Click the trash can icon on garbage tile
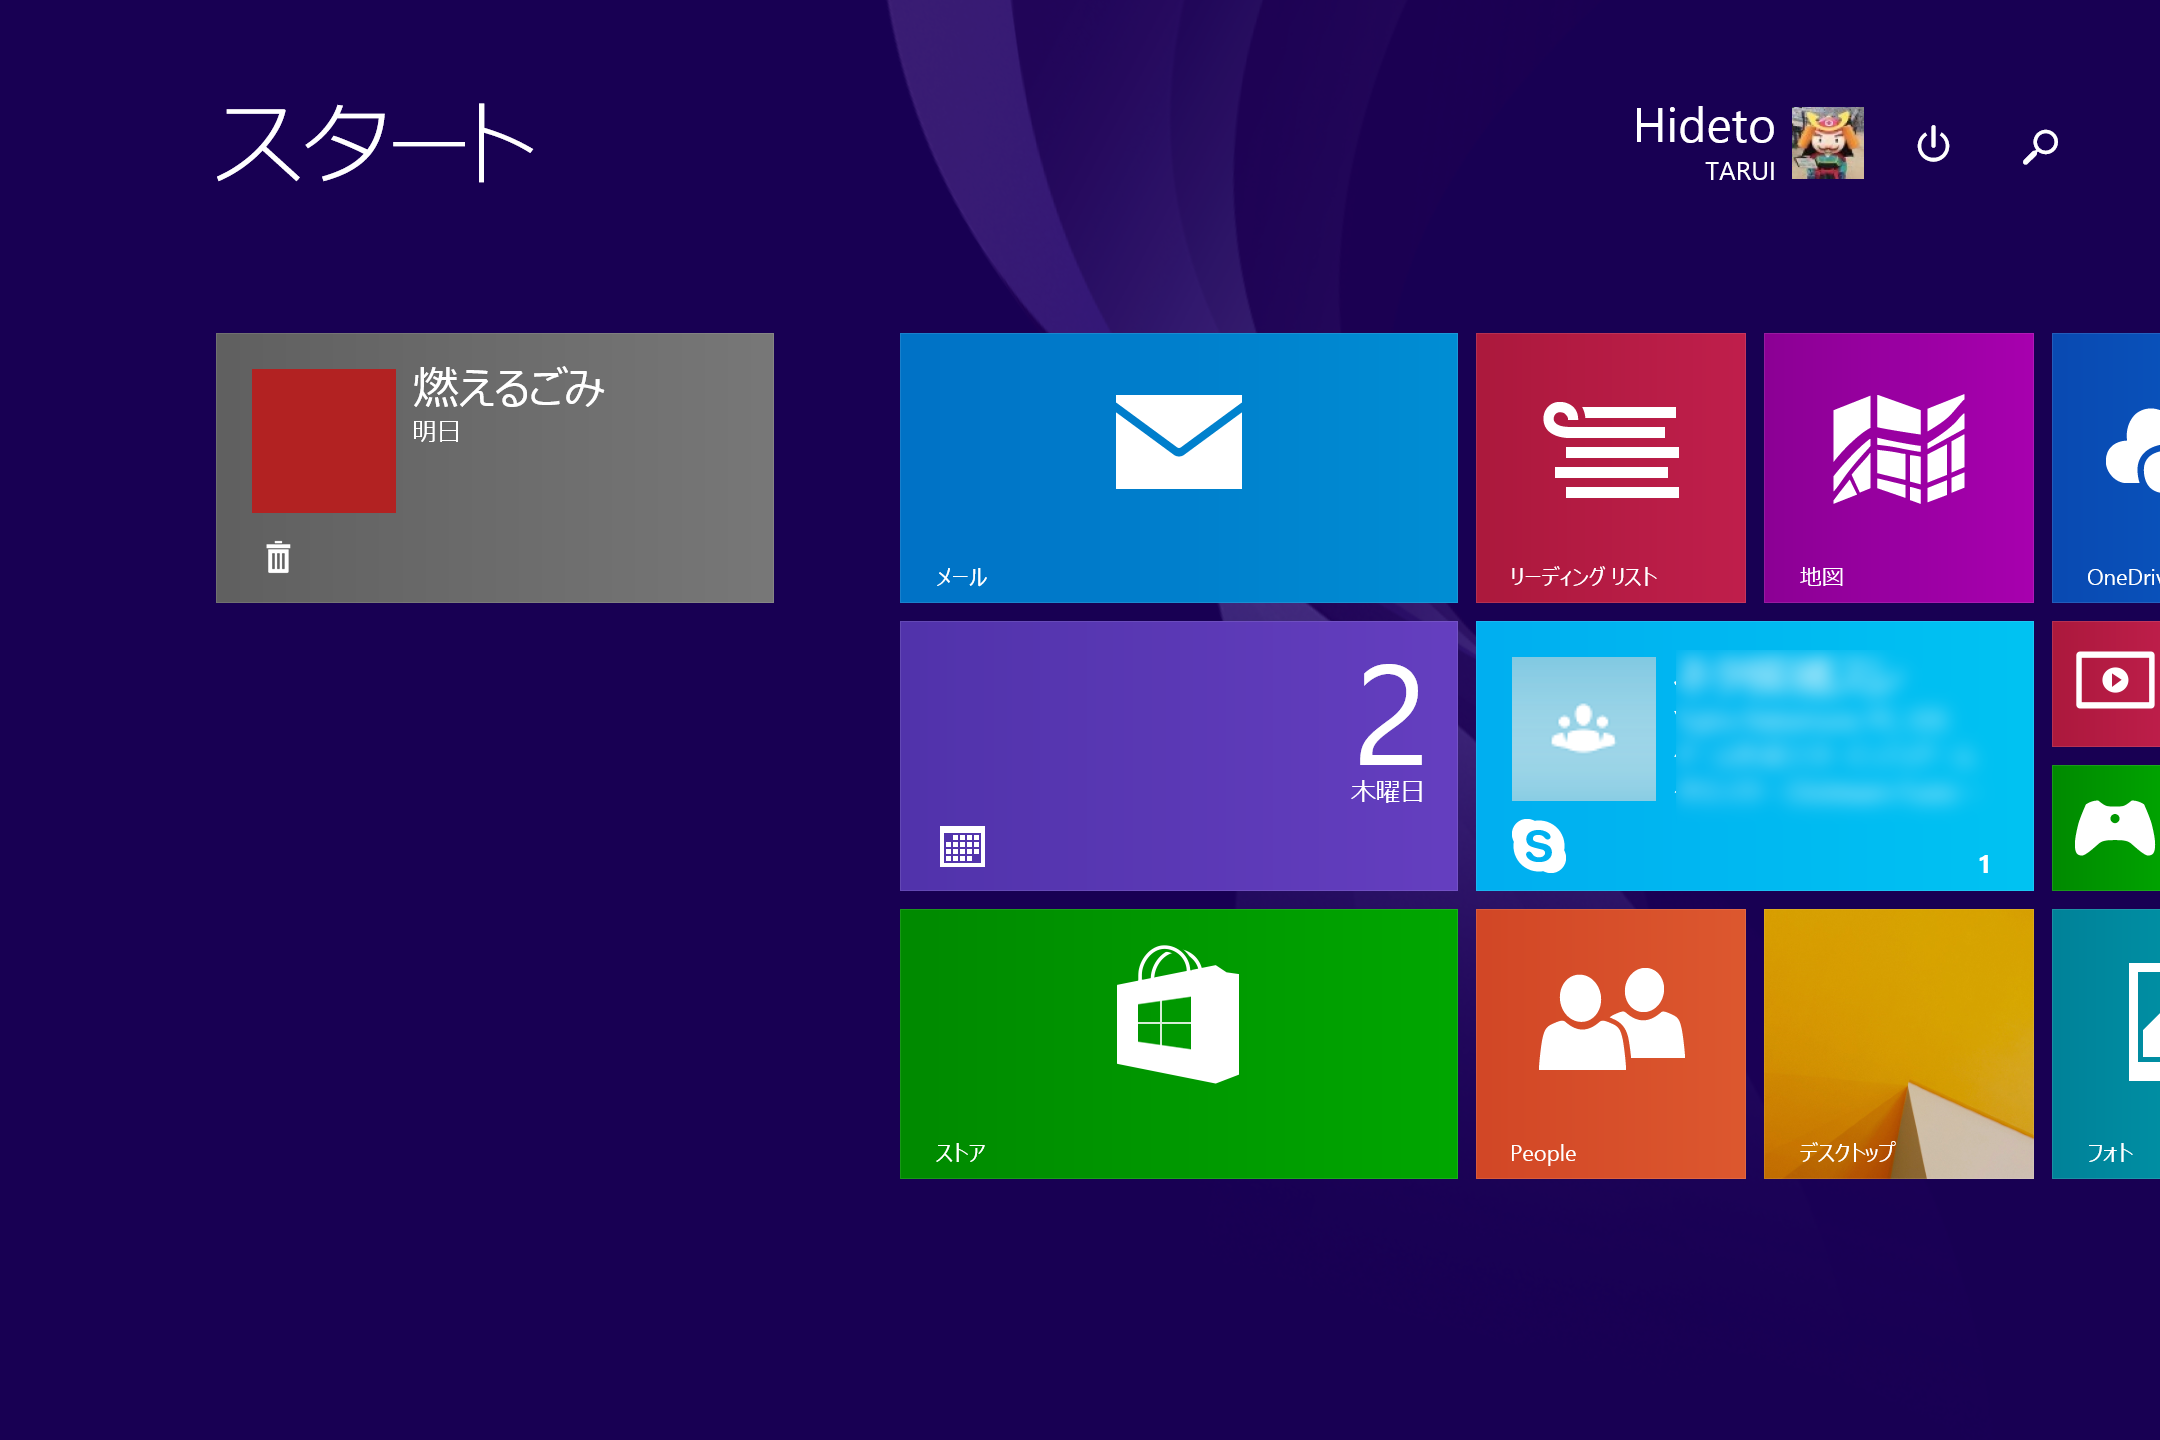This screenshot has width=2160, height=1440. pyautogui.click(x=278, y=557)
